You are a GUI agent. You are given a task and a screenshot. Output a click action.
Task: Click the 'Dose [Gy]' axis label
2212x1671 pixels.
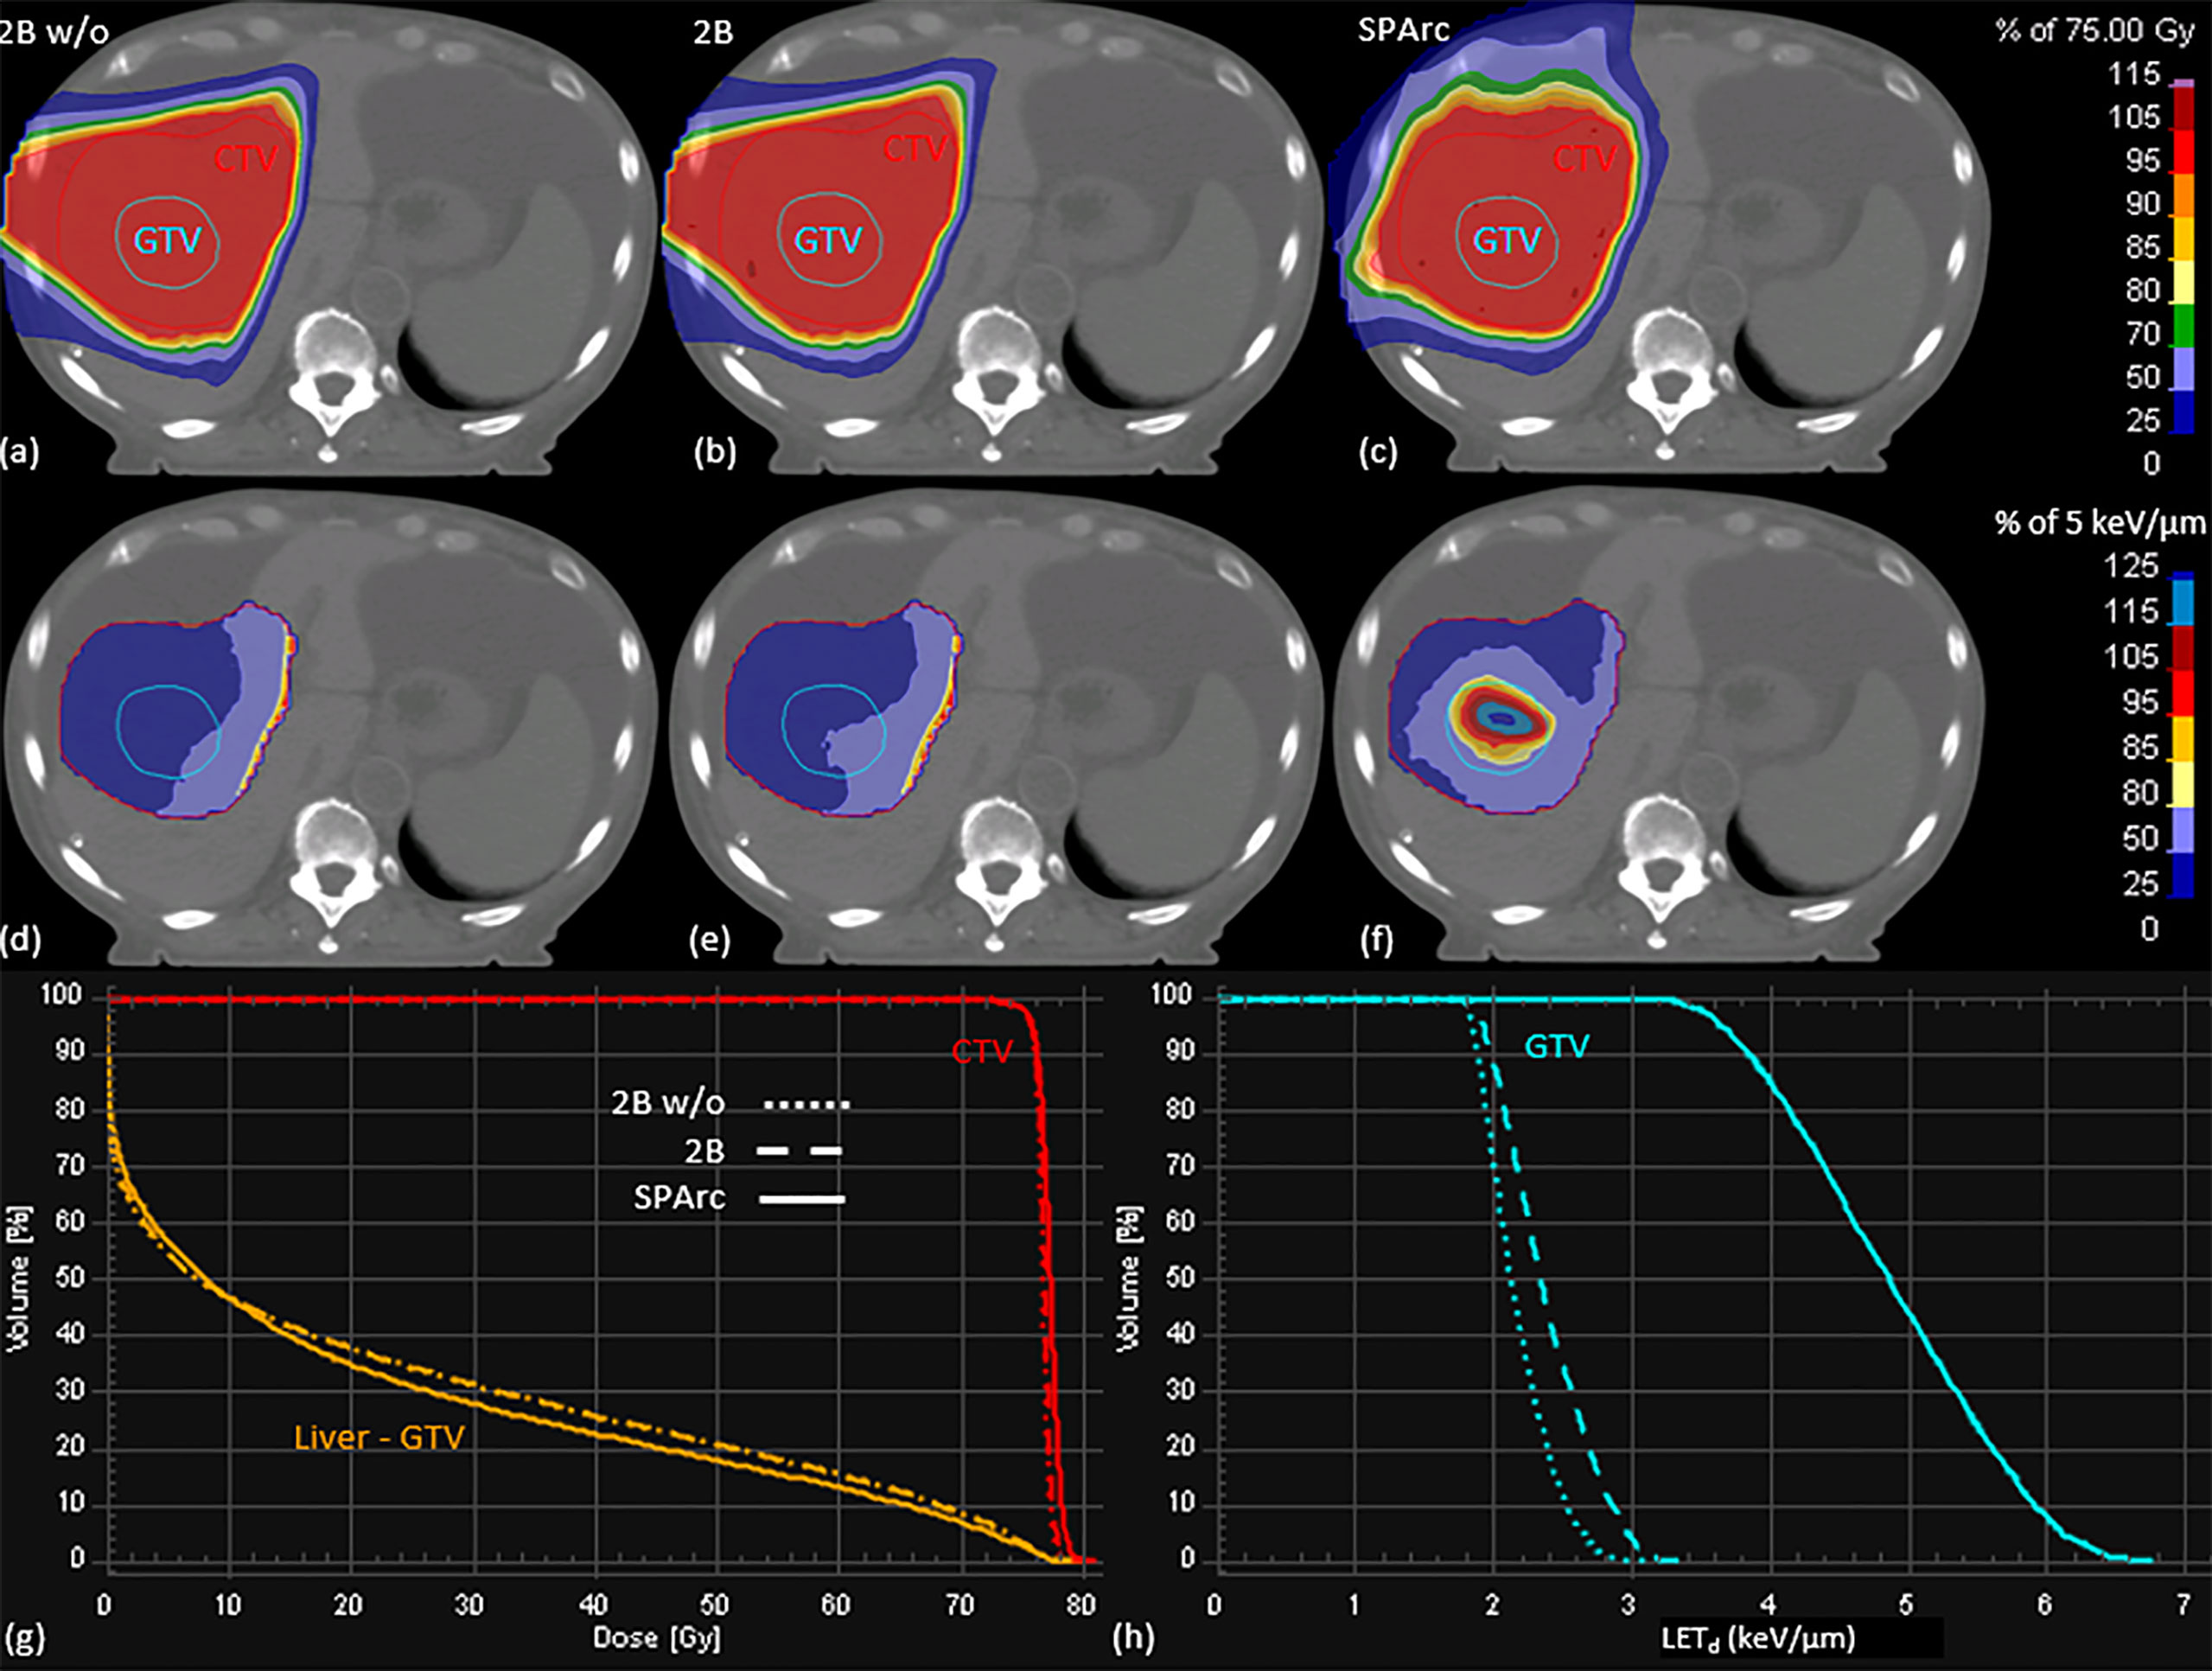tap(657, 1637)
